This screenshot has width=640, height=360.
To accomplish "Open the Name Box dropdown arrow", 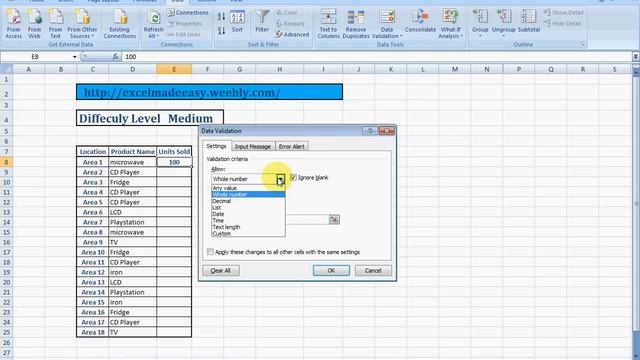I will (x=74, y=57).
